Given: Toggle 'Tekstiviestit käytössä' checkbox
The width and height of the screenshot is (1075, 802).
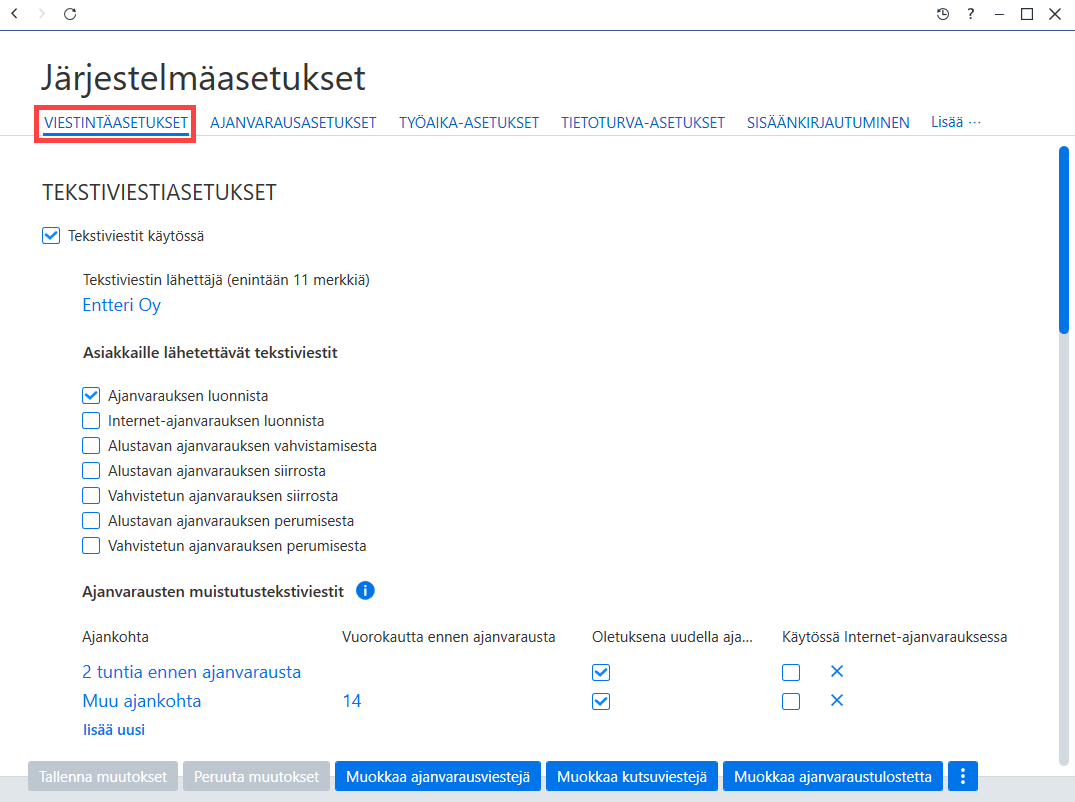Looking at the screenshot, I should (x=51, y=236).
